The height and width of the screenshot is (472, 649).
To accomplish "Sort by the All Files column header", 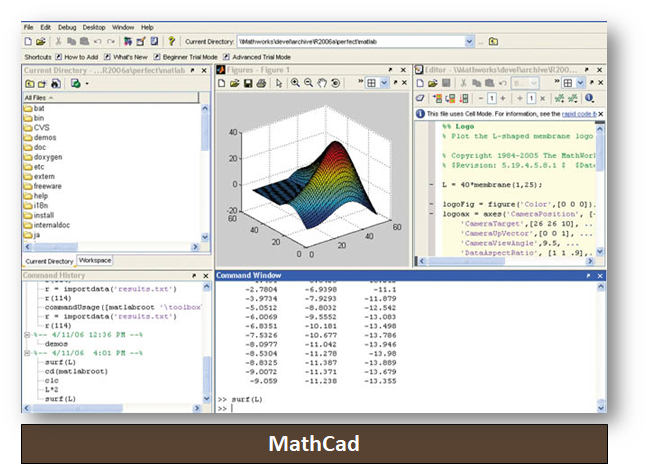I will (111, 98).
